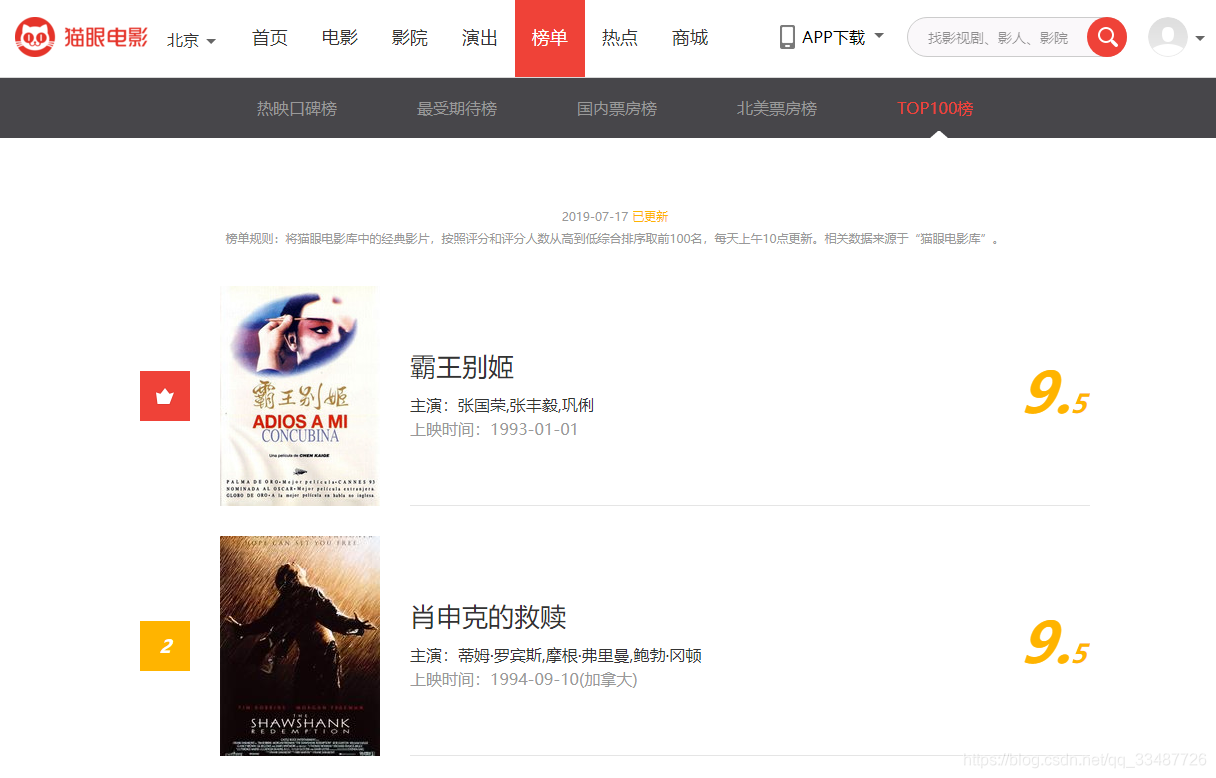The image size is (1216, 778).
Task: Select the TOP100榜 tab
Action: click(x=935, y=108)
